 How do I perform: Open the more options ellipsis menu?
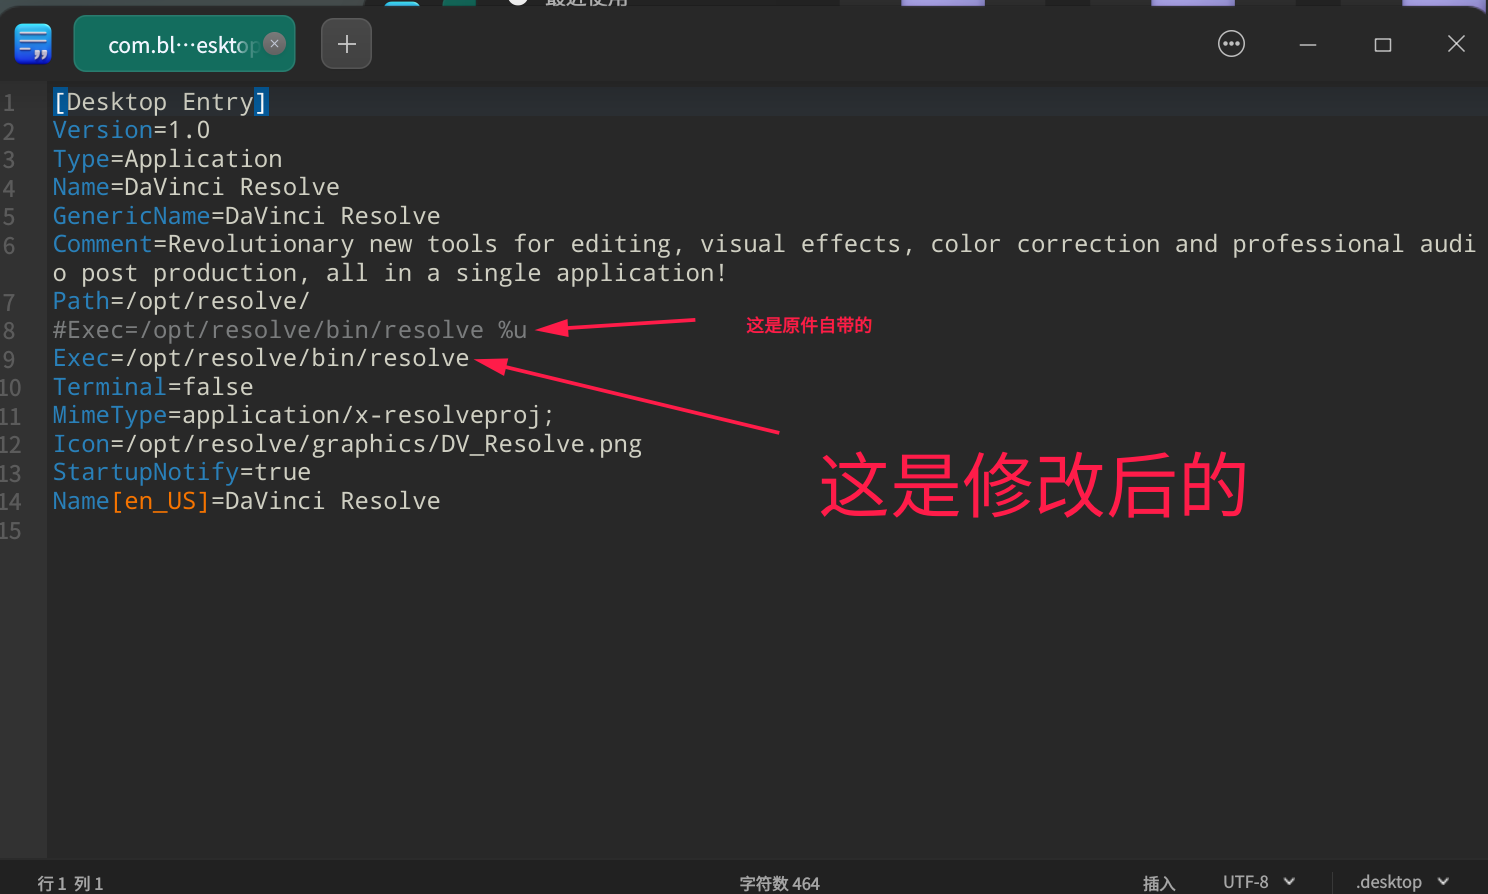1231,43
